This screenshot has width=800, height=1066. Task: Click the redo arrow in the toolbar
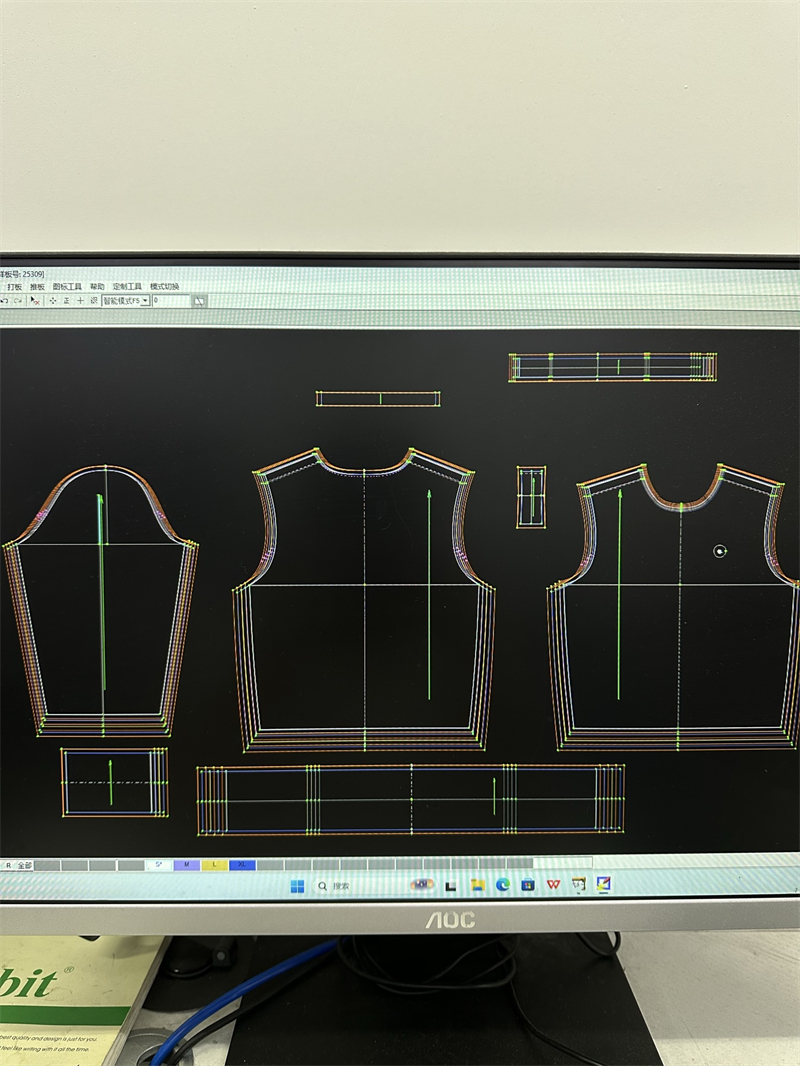click(x=18, y=300)
